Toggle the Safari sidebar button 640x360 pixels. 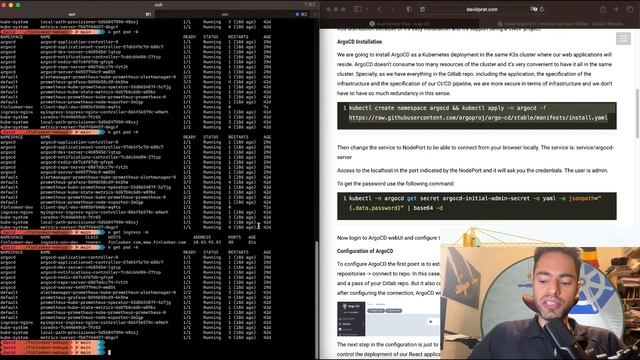tap(358, 9)
